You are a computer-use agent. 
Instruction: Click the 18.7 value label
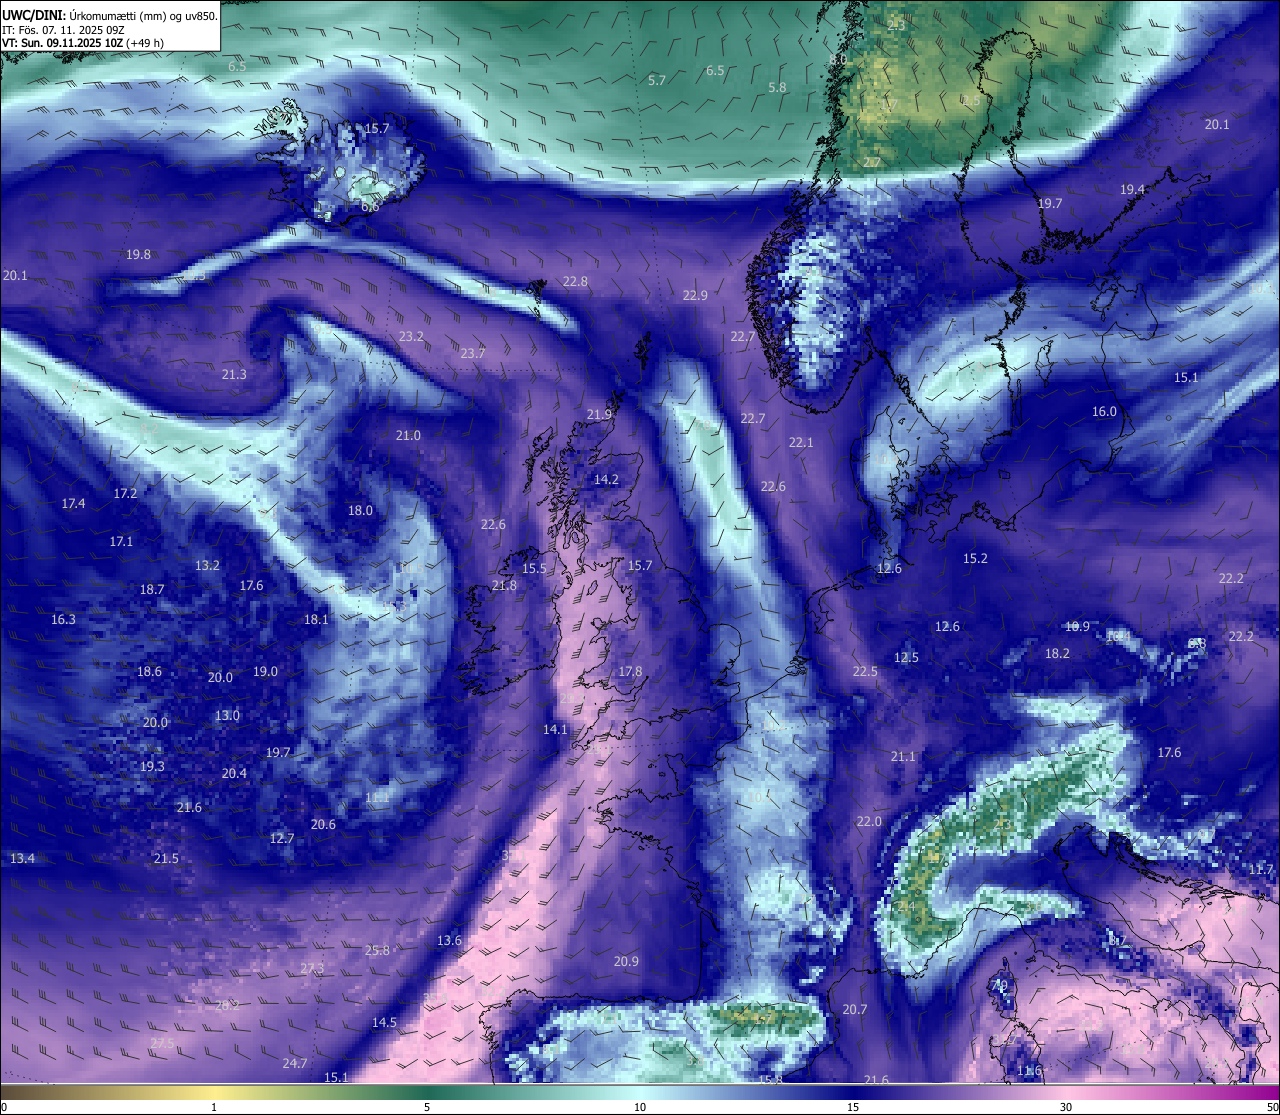tap(152, 590)
